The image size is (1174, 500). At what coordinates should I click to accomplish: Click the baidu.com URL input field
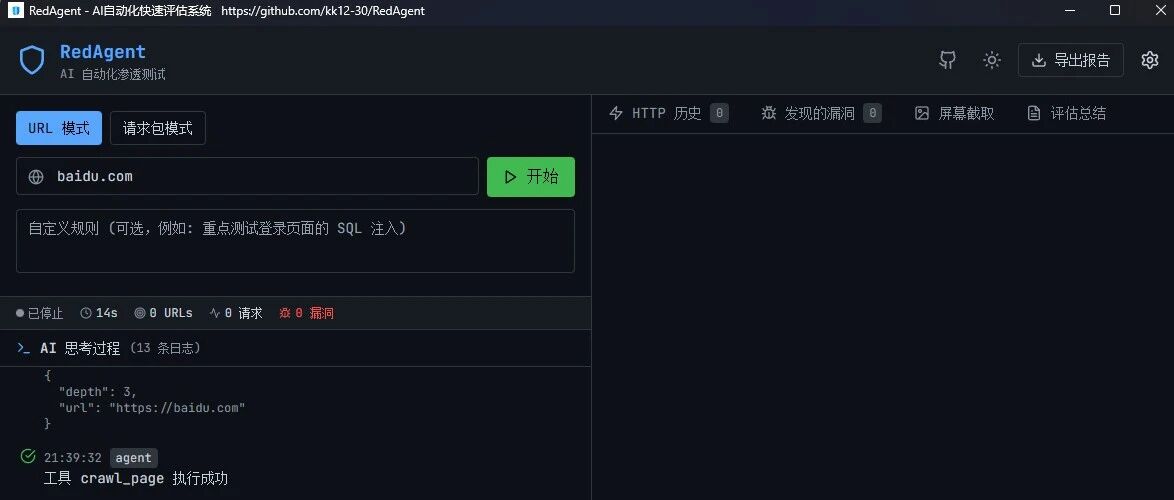coord(247,177)
